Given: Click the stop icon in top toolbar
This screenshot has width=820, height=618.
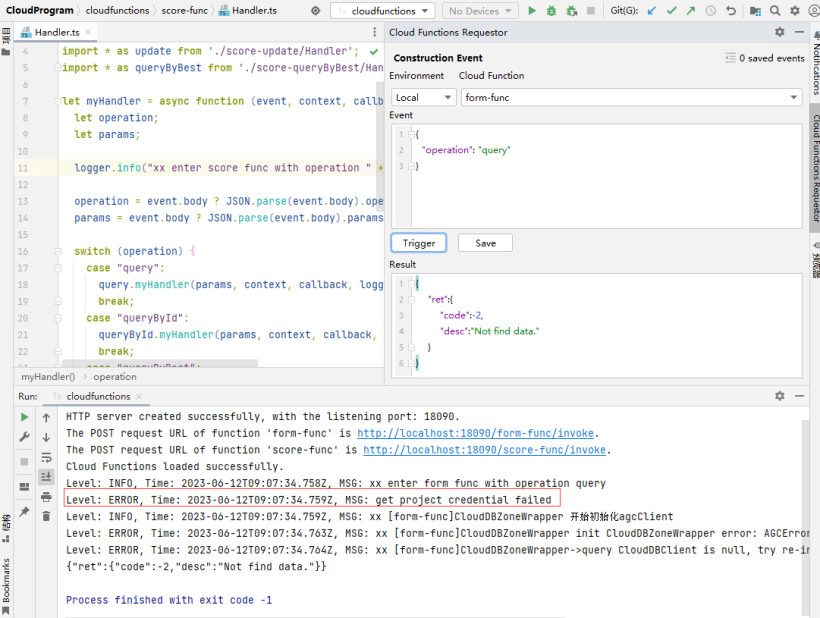Looking at the screenshot, I should [591, 10].
